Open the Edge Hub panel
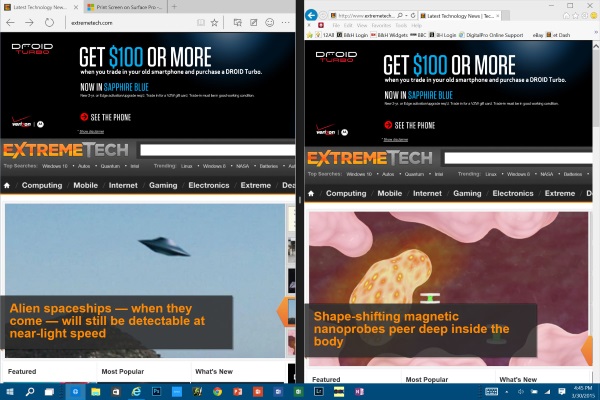This screenshot has width=600, height=400. 238,23
